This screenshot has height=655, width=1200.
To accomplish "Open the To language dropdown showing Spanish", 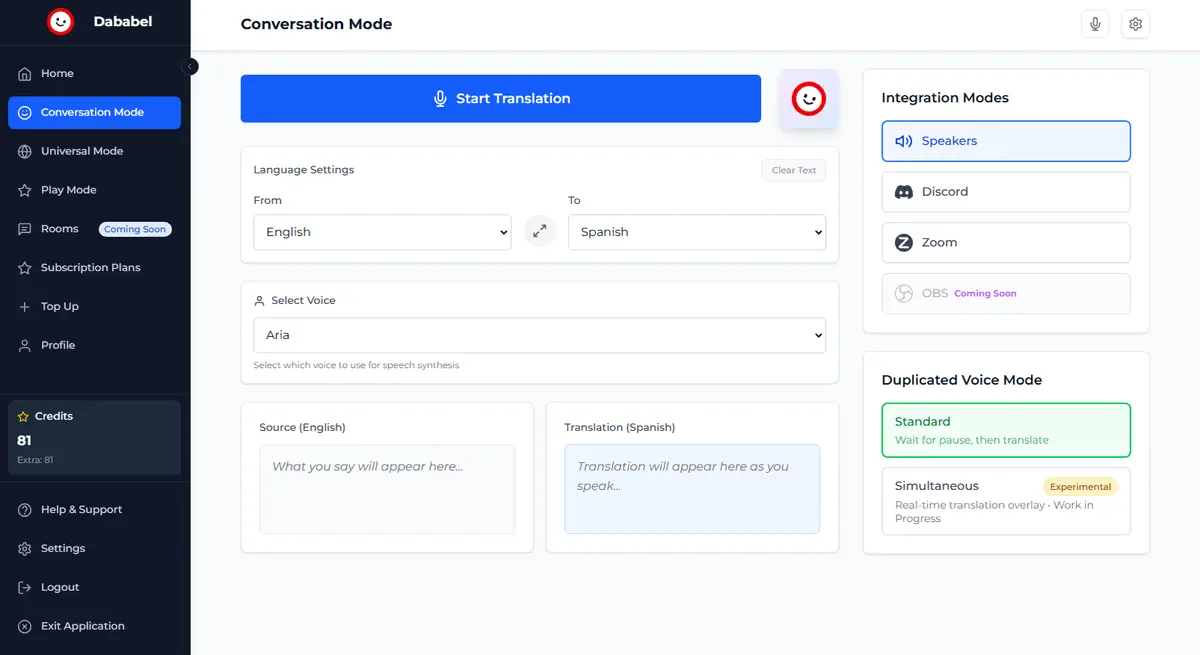I will [697, 232].
